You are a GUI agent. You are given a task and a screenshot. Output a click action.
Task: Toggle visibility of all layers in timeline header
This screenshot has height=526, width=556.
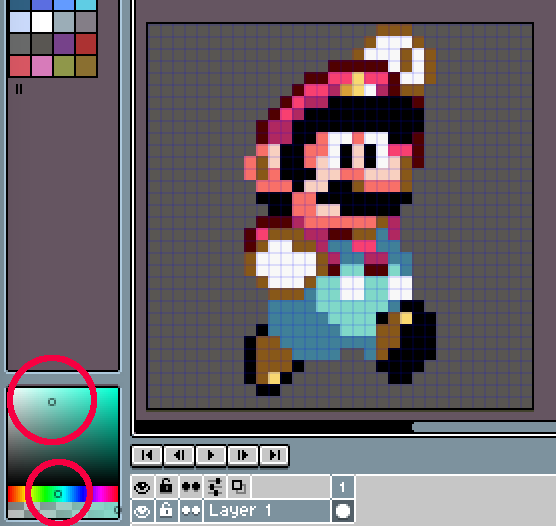coord(142,487)
